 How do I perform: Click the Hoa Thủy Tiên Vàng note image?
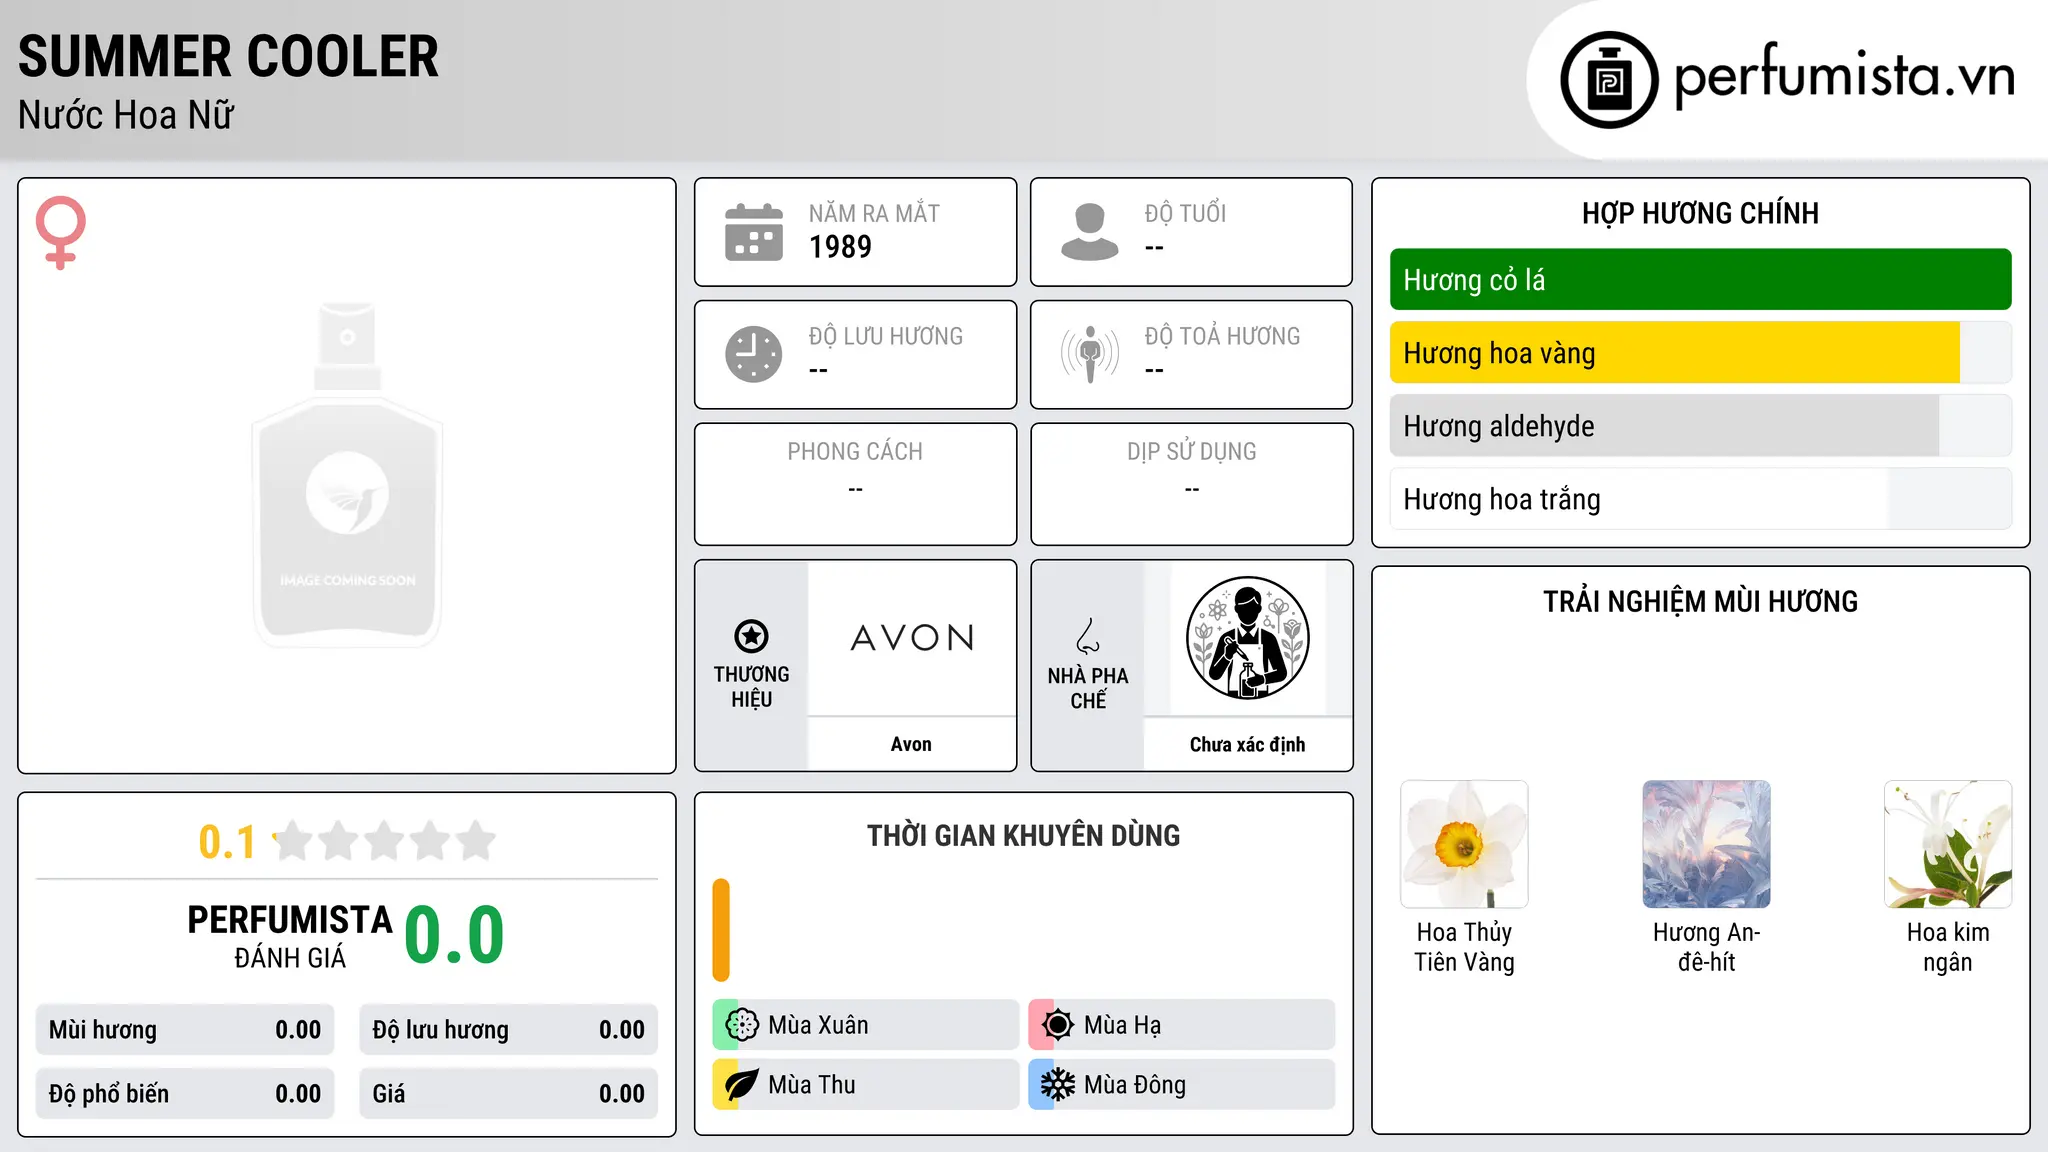pyautogui.click(x=1464, y=844)
